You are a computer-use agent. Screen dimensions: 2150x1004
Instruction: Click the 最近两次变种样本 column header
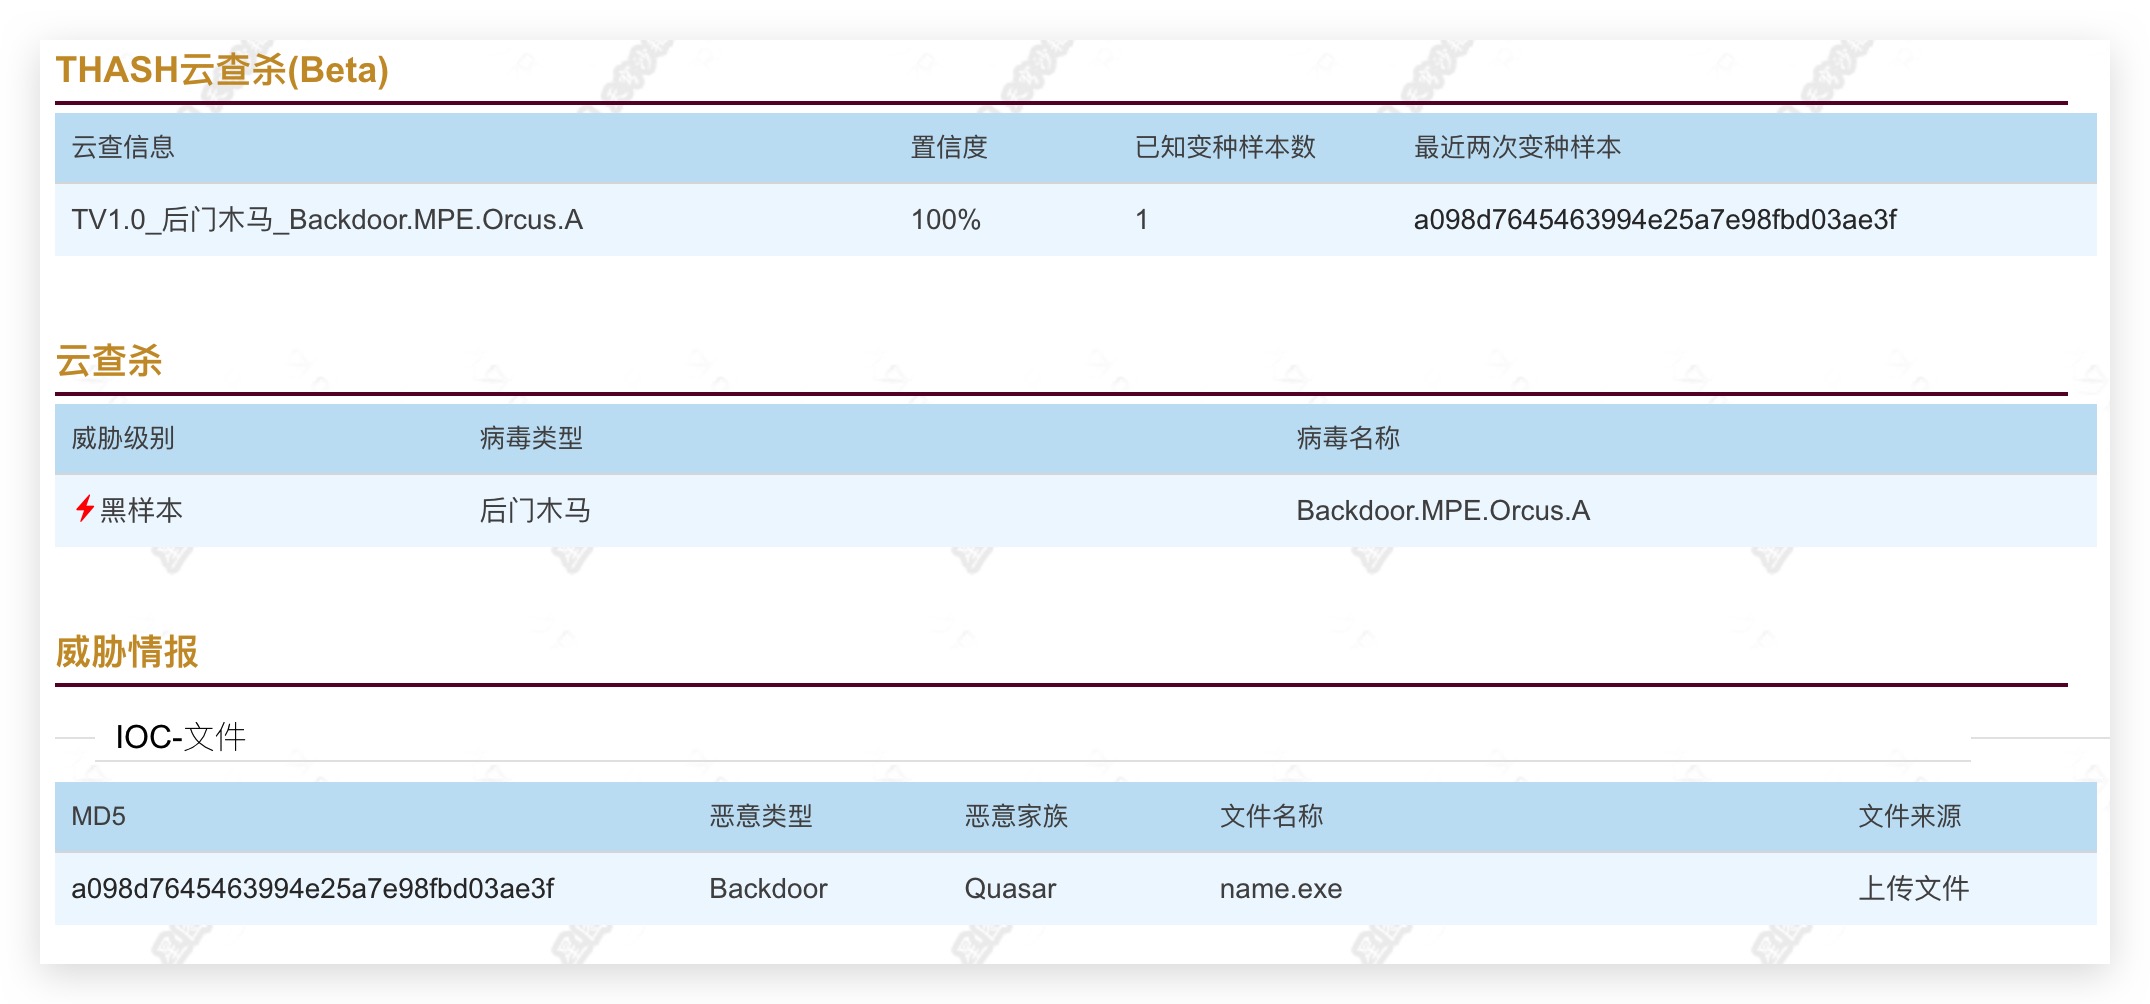click(1517, 147)
